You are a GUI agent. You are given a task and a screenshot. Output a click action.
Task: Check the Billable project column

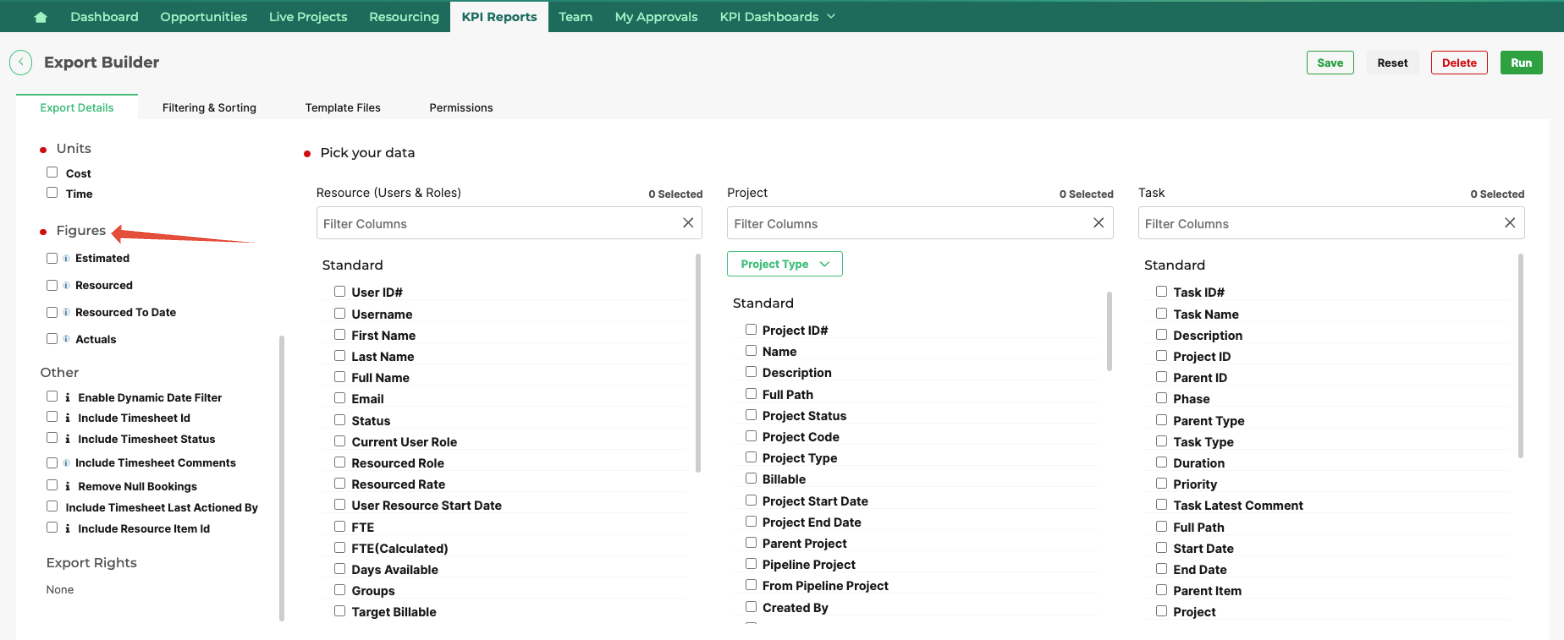pos(751,478)
